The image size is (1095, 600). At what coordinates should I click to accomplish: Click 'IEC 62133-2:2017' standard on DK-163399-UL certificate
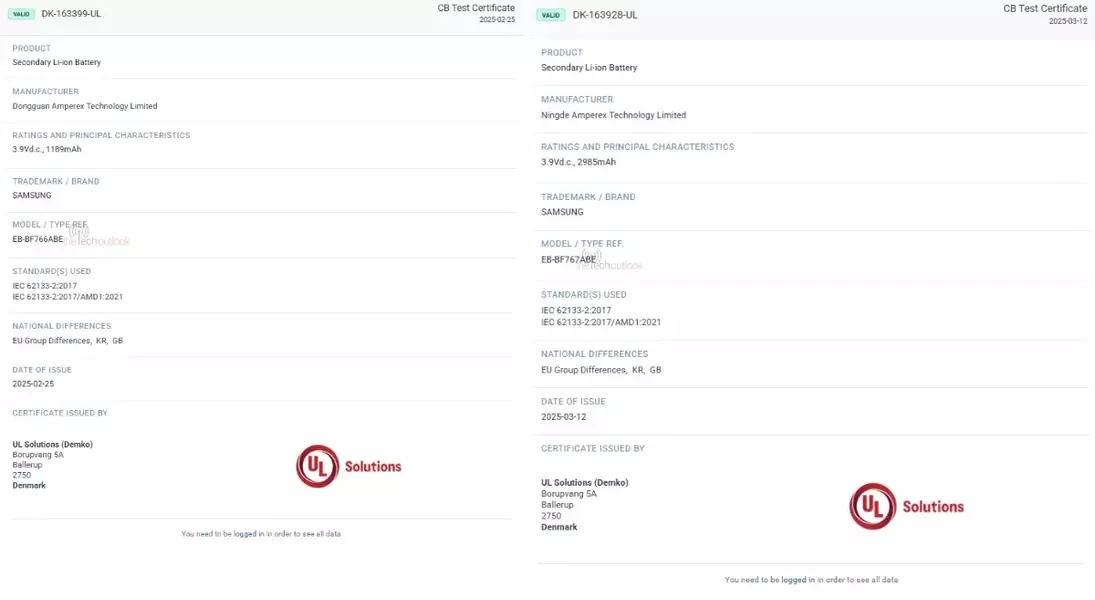coord(45,286)
